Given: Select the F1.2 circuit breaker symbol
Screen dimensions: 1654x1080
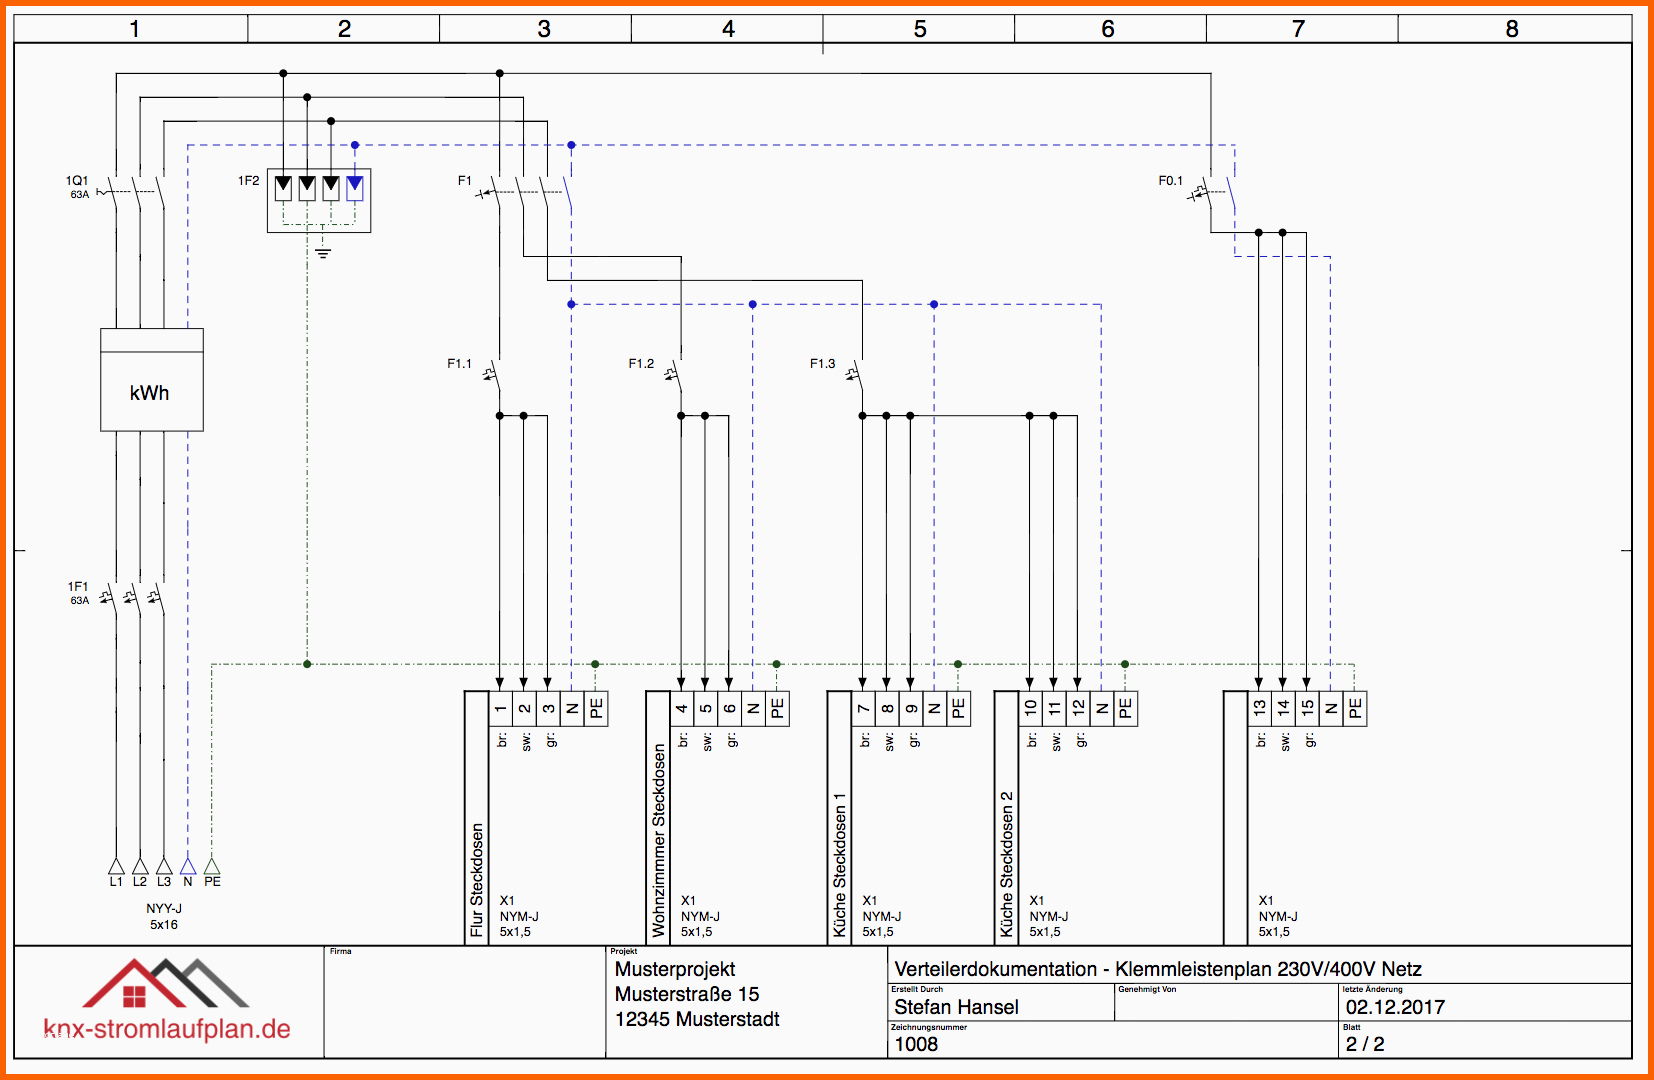Looking at the screenshot, I should click(675, 375).
